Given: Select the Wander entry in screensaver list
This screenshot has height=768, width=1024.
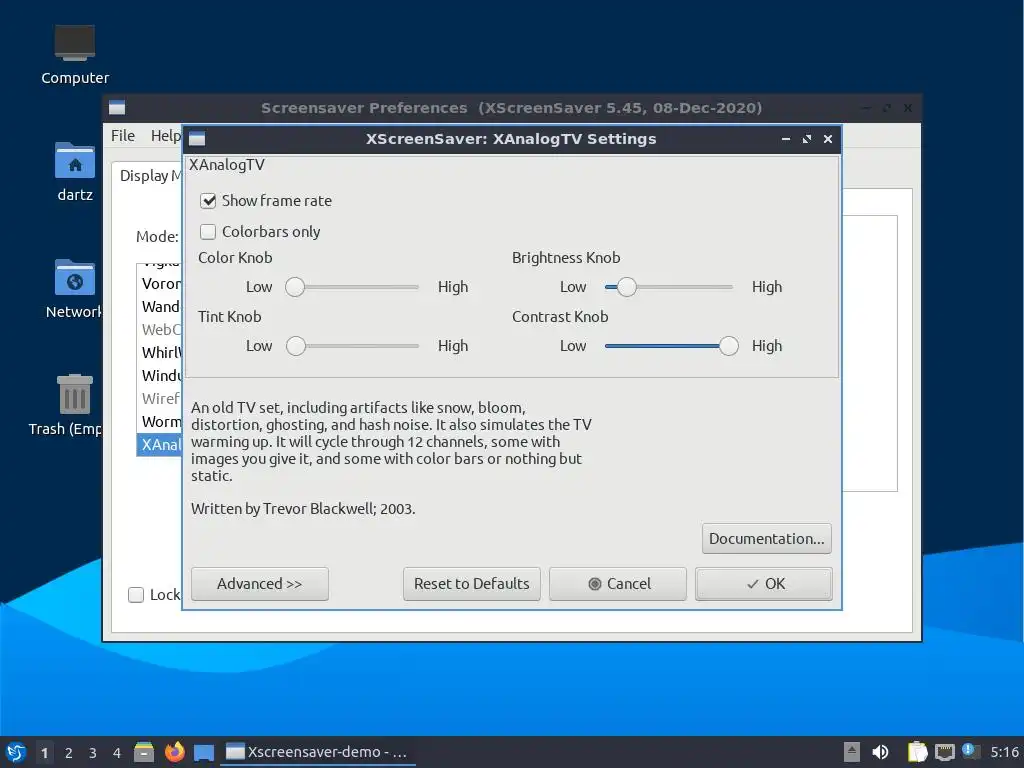Looking at the screenshot, I should (x=160, y=306).
